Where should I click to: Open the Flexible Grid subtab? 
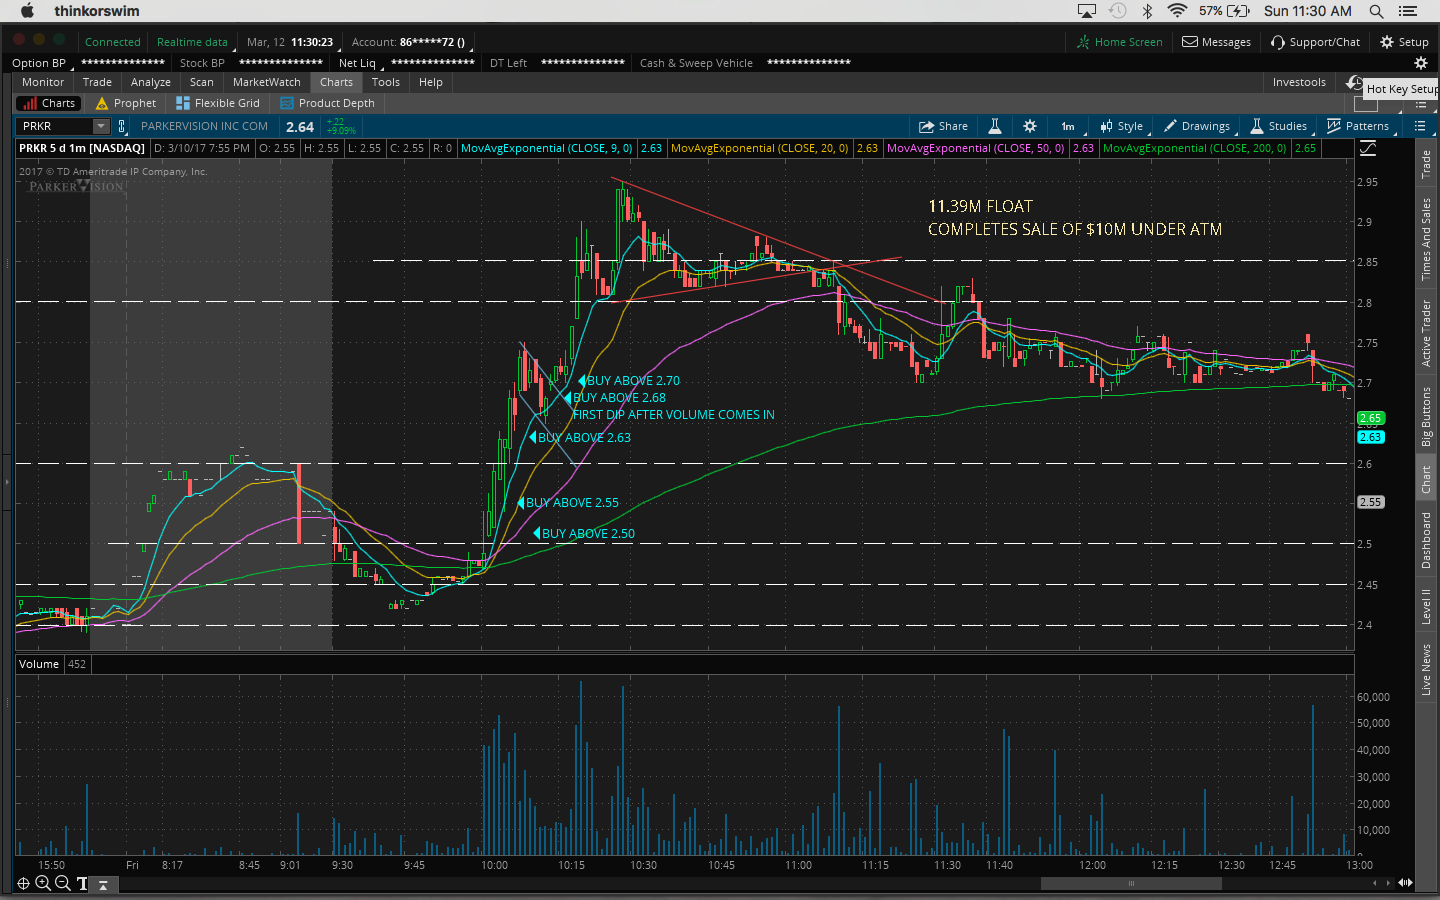click(x=218, y=103)
